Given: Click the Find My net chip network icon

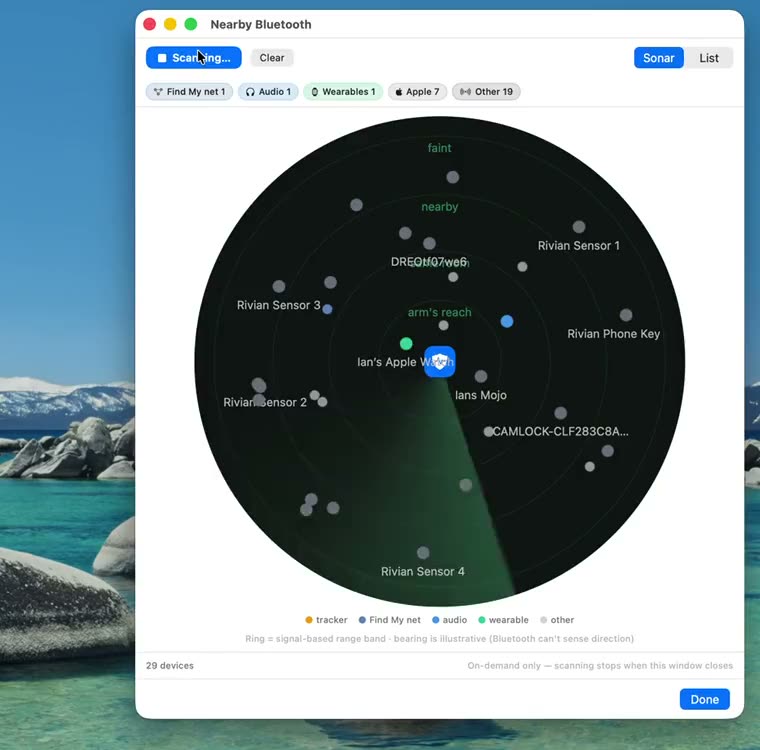Looking at the screenshot, I should (158, 92).
